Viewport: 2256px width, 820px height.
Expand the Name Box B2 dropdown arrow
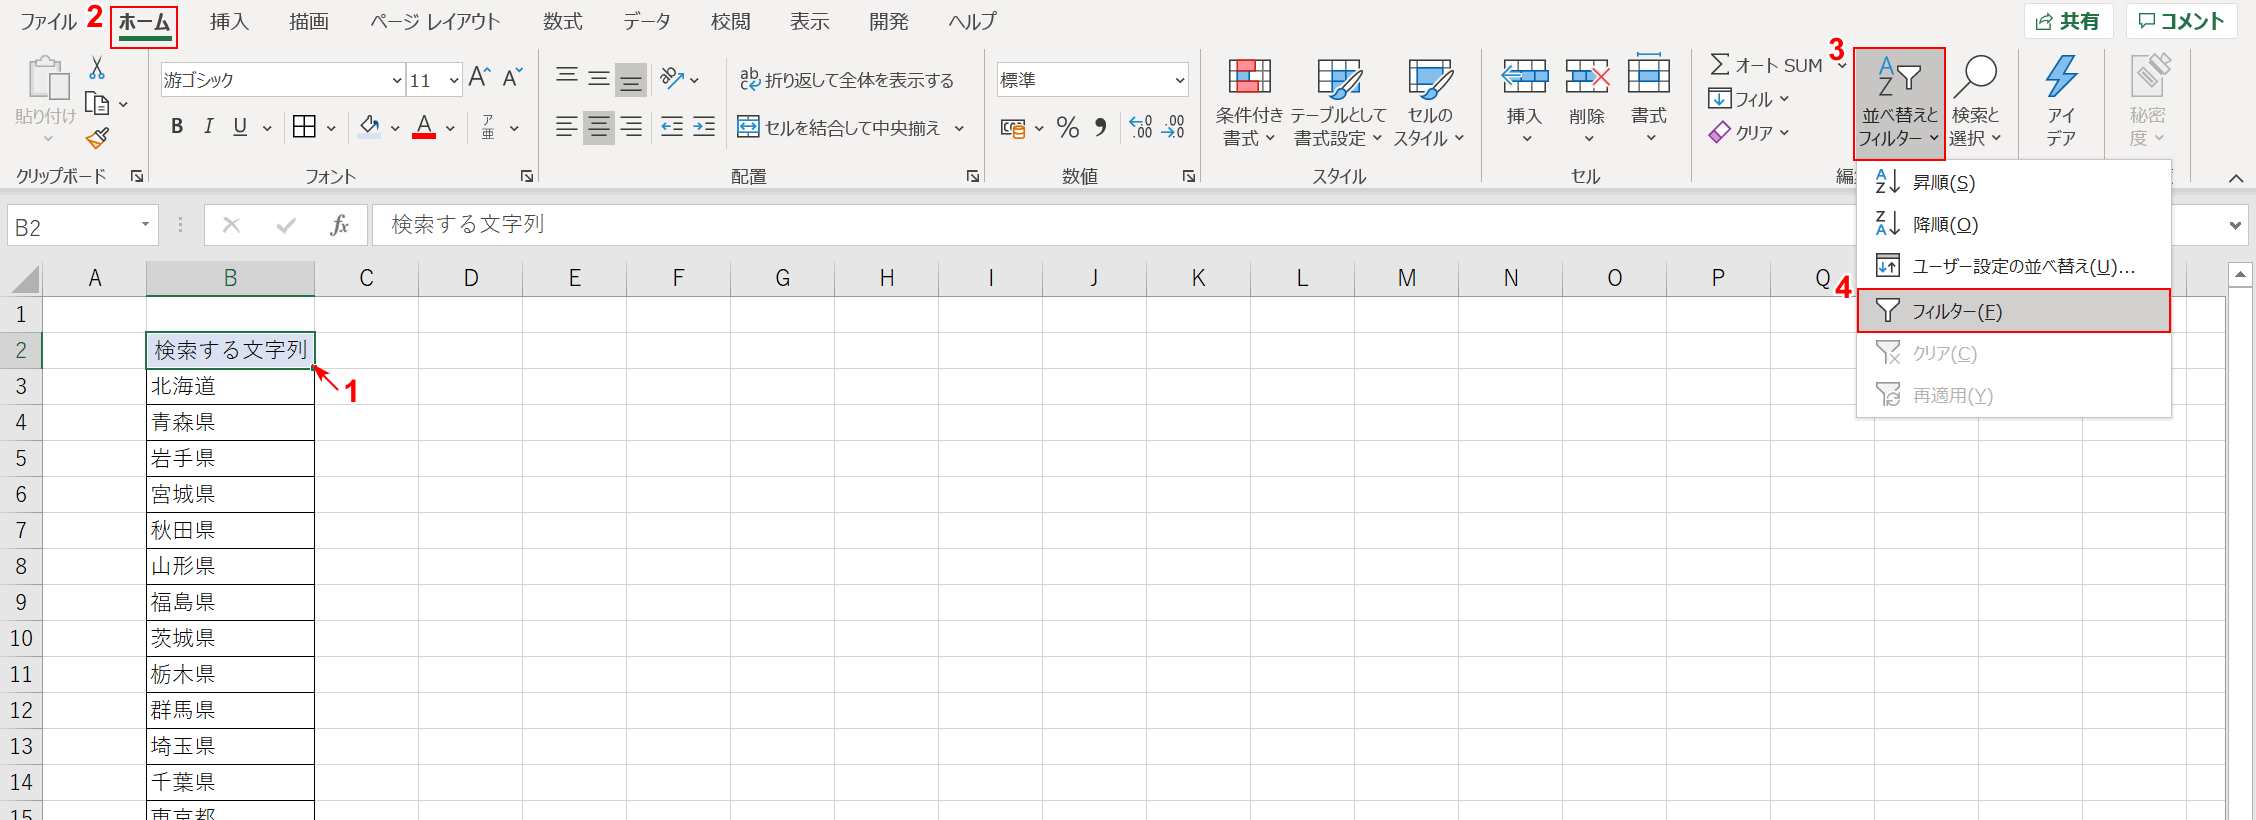point(145,225)
